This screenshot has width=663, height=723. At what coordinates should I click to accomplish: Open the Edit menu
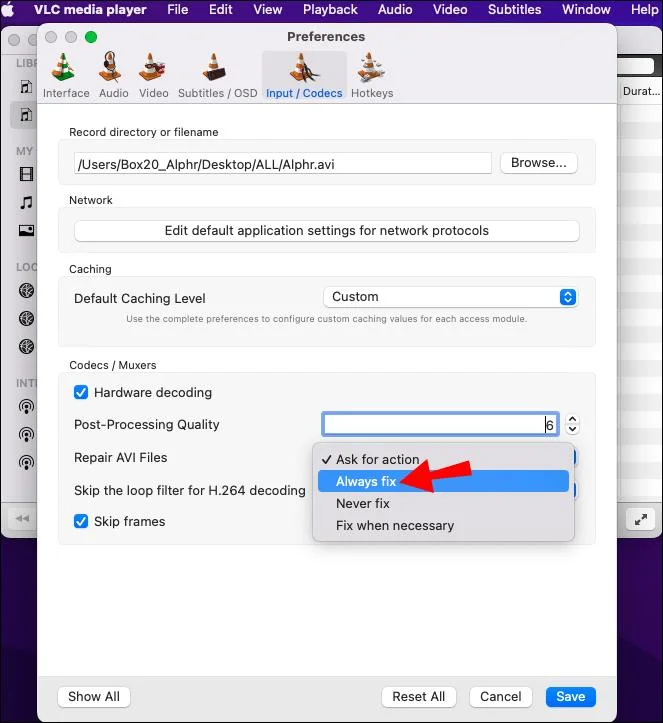220,10
